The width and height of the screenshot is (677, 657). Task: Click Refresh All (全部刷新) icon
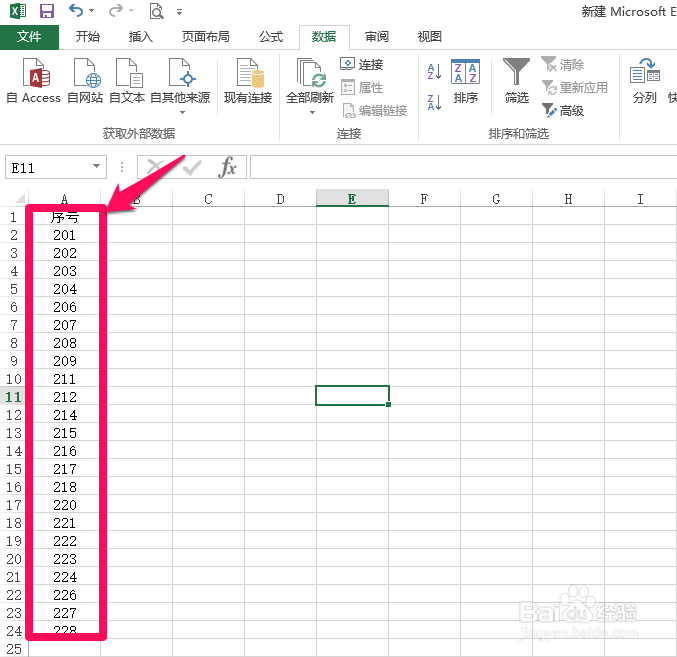(x=310, y=73)
